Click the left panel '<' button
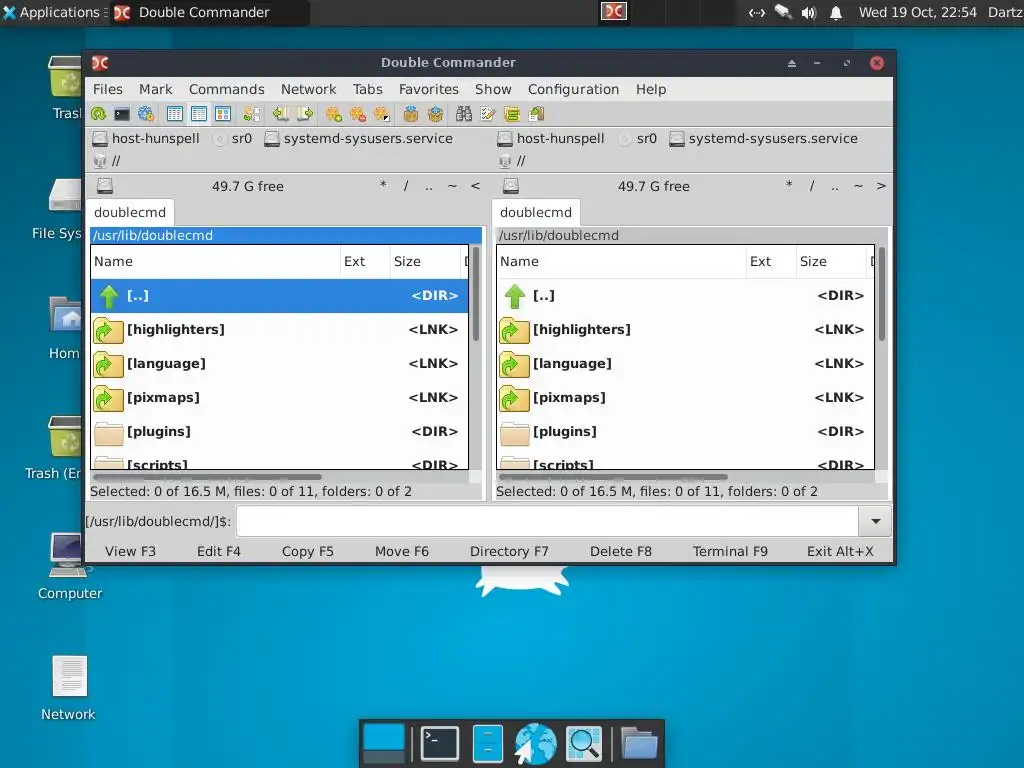 pyautogui.click(x=475, y=186)
